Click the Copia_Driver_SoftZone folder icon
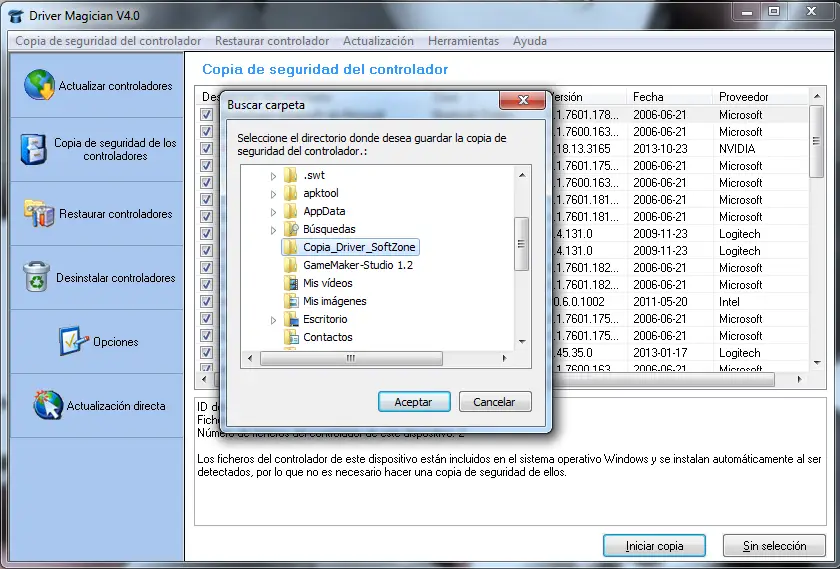Image resolution: width=840 pixels, height=569 pixels. (290, 247)
